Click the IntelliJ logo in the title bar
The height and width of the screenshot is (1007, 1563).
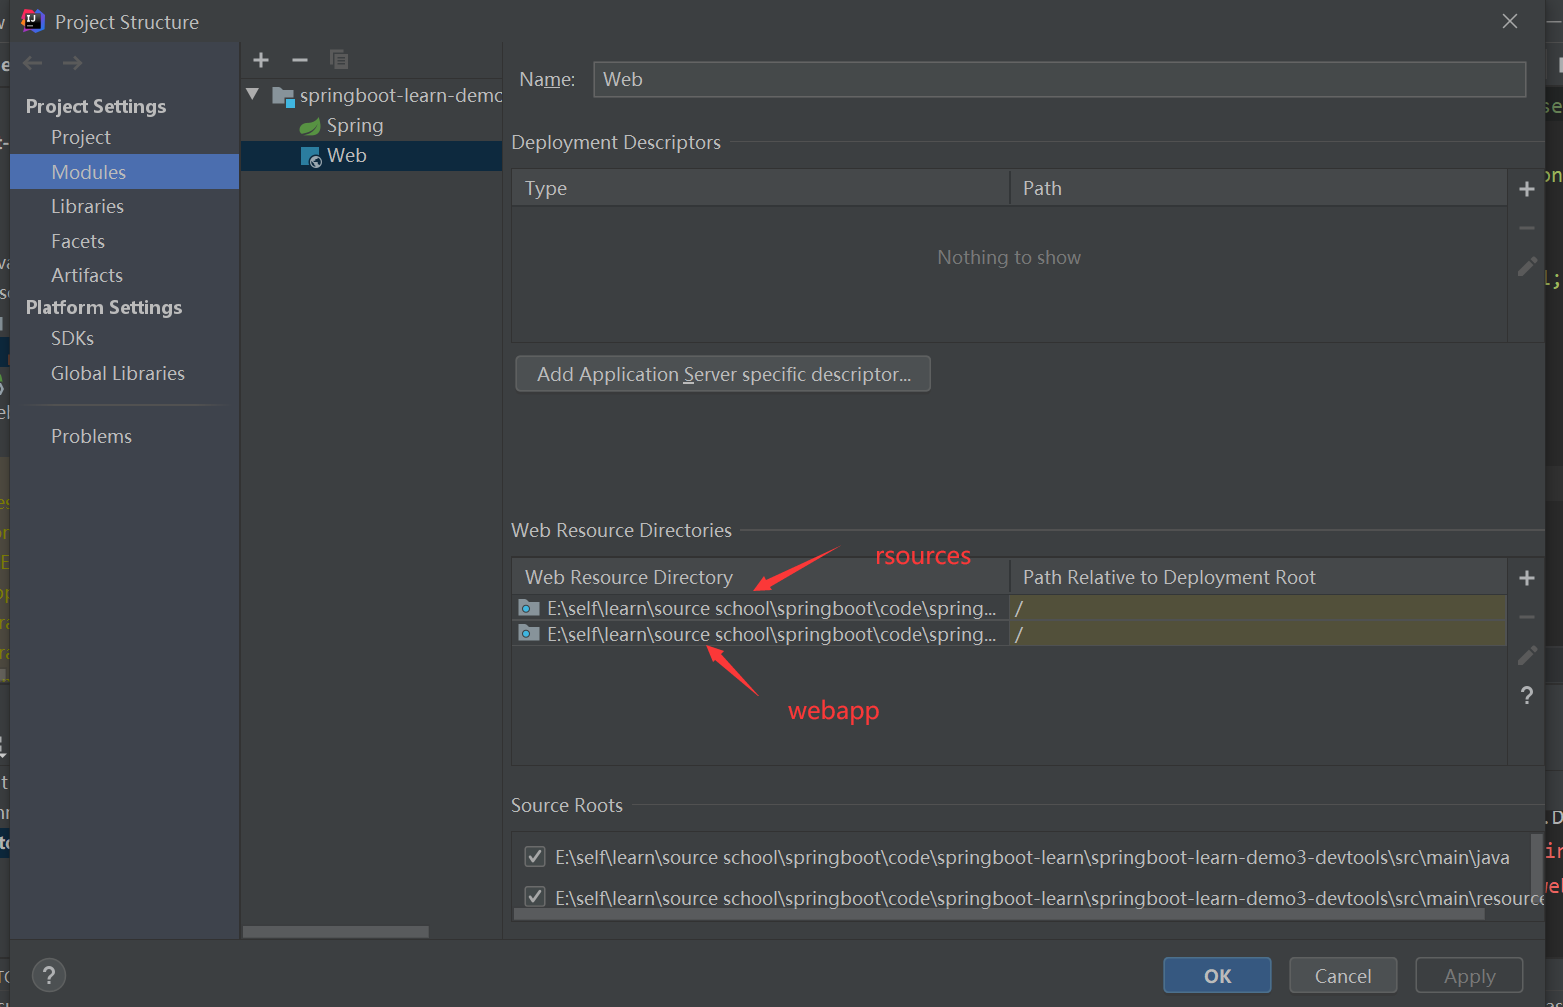coord(33,21)
